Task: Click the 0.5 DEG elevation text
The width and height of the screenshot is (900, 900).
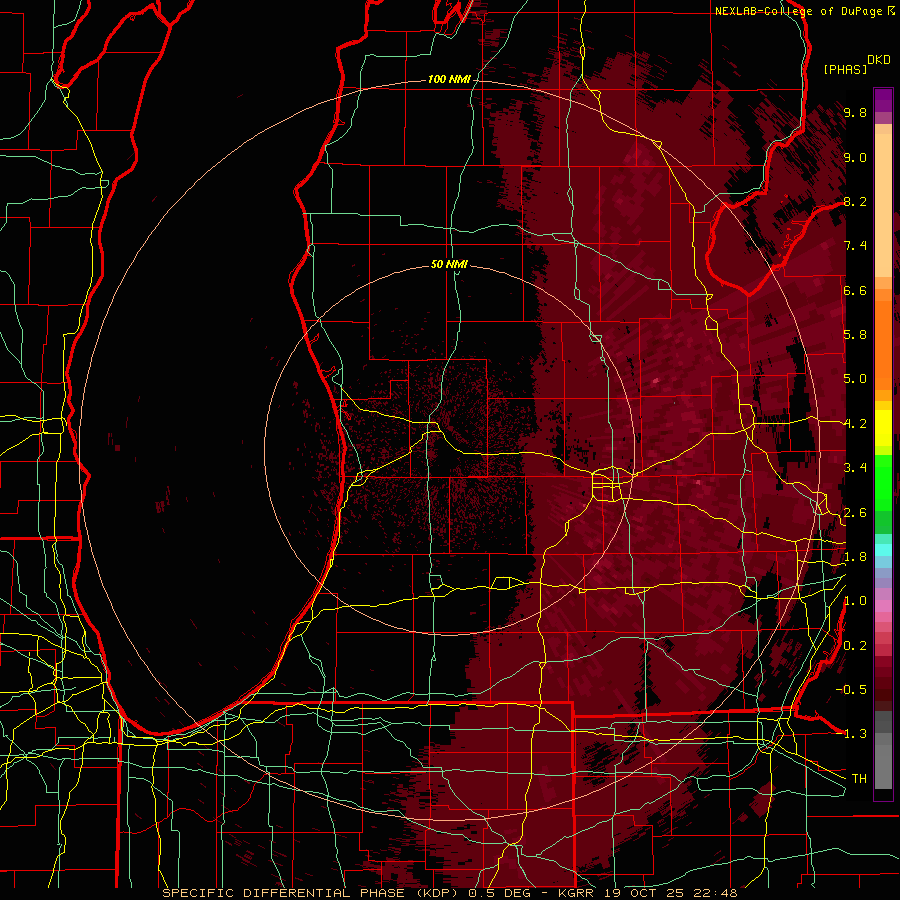Action: 498,893
